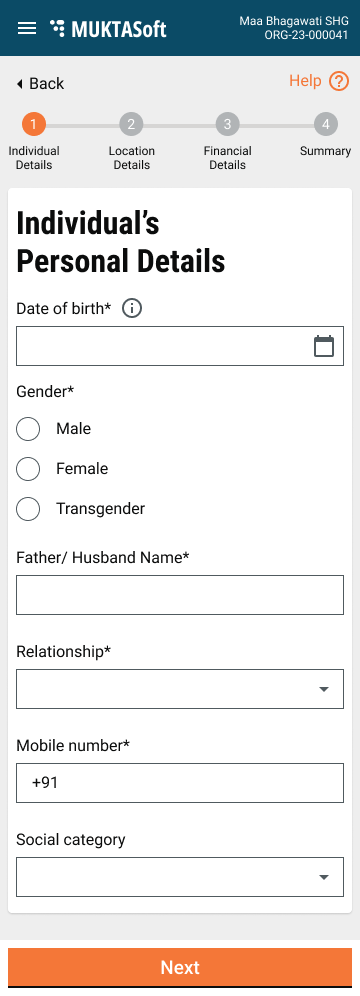Choose the Transgender radio button

(28, 509)
